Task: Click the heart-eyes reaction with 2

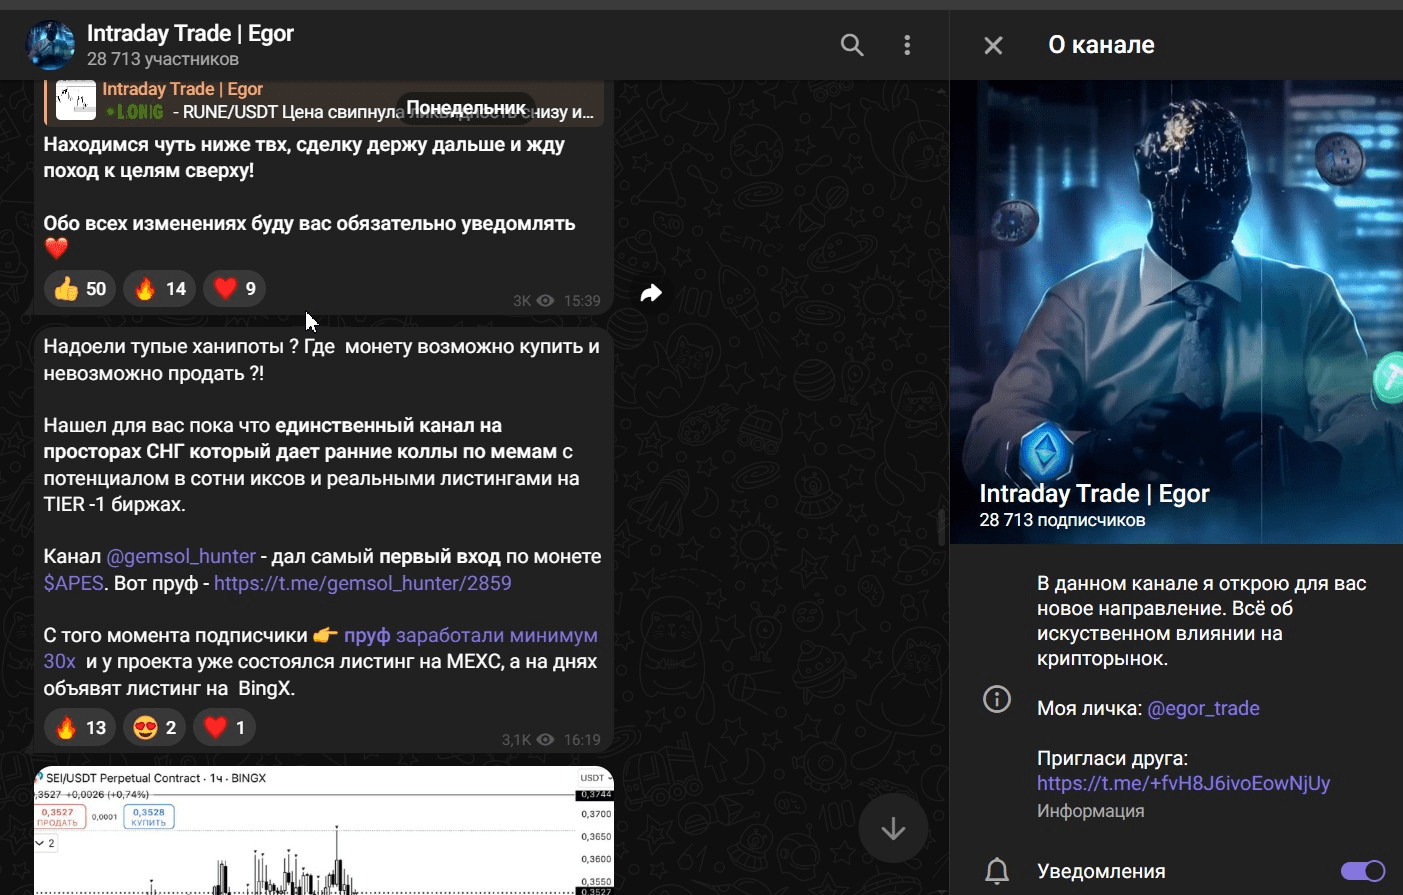Action: tap(155, 728)
